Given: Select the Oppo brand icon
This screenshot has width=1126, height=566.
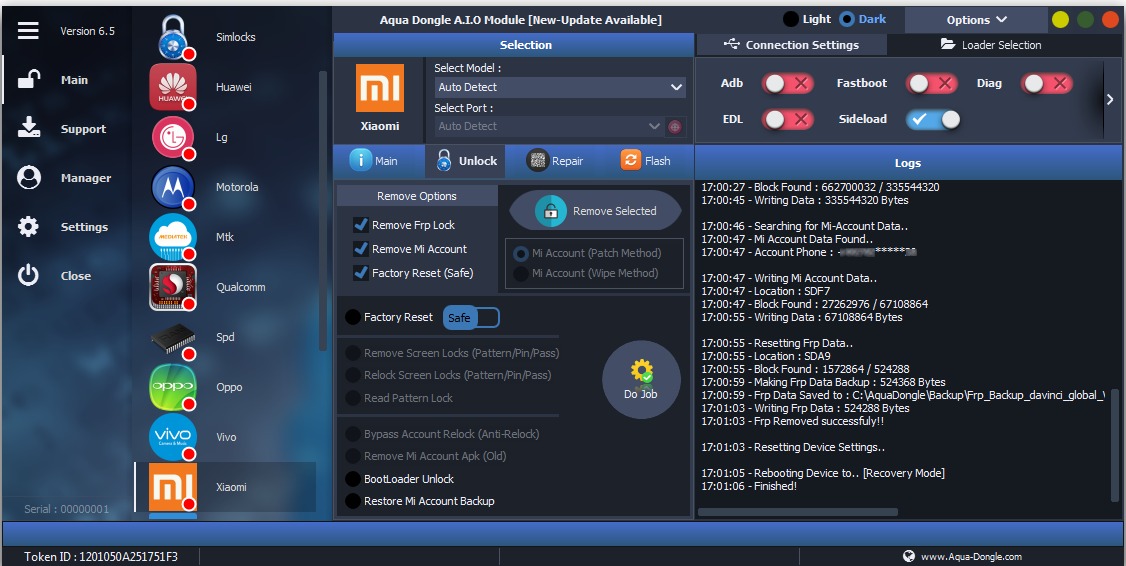Looking at the screenshot, I should pos(173,386).
